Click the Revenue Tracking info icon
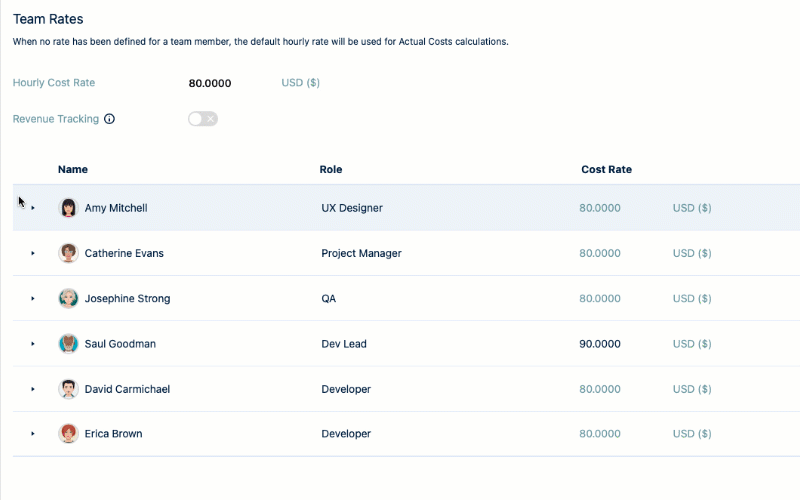Viewport: 800px width, 500px height. coord(110,119)
